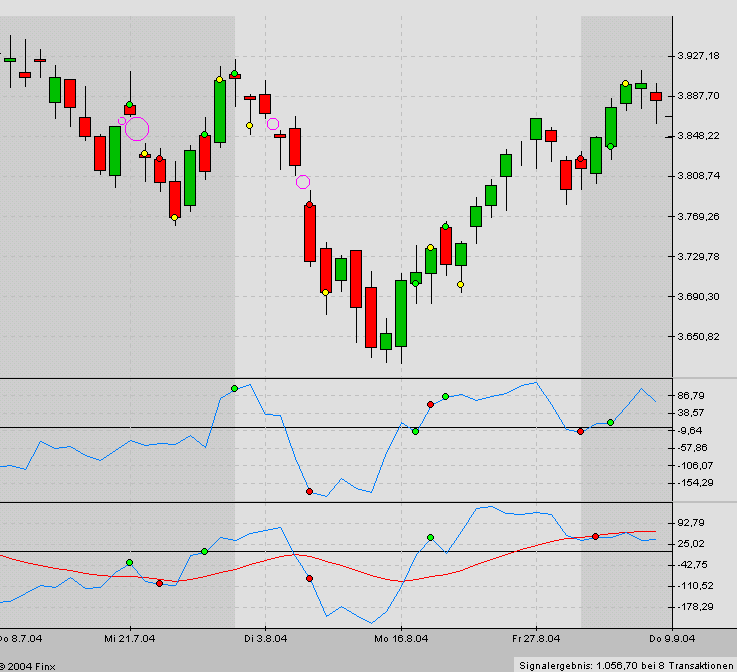Image resolution: width=737 pixels, height=672 pixels.
Task: Click the -178,29 bottom indicator axis value
Action: (x=693, y=607)
